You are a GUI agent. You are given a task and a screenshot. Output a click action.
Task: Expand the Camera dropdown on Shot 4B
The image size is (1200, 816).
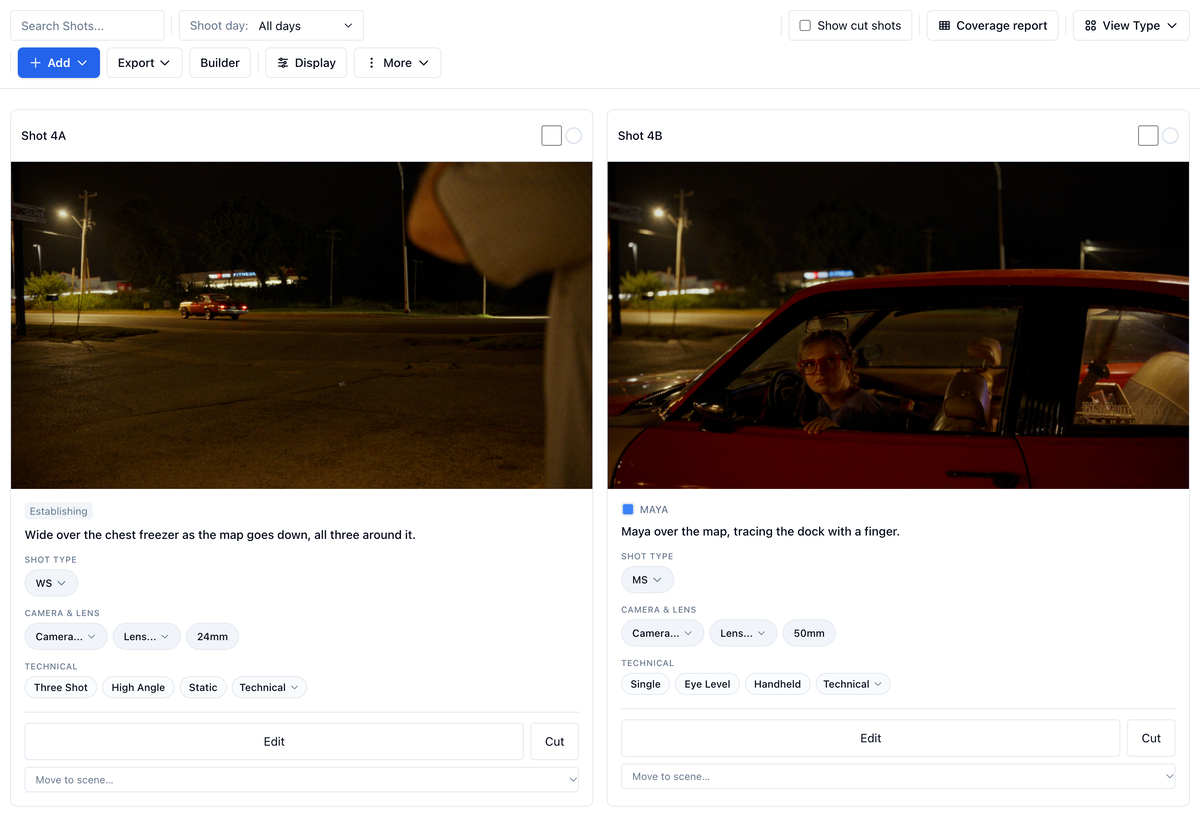pyautogui.click(x=662, y=633)
